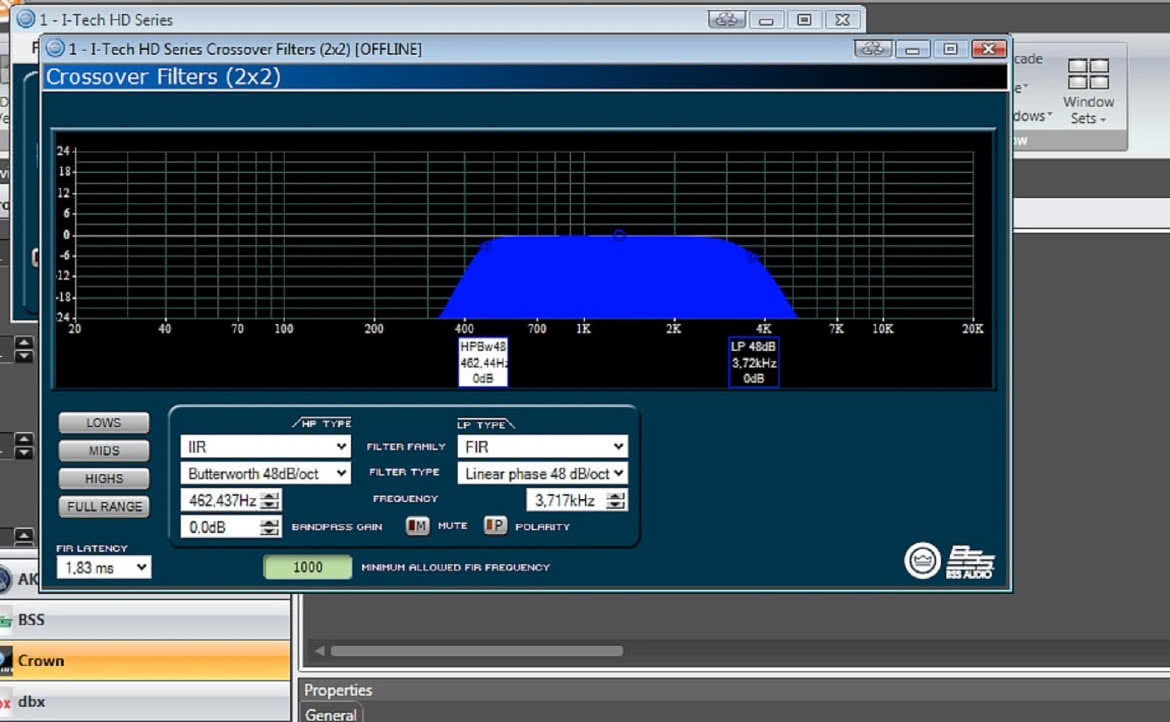The height and width of the screenshot is (722, 1170).
Task: Click the Crossover Filters window title-bar app icon
Action: [54, 49]
